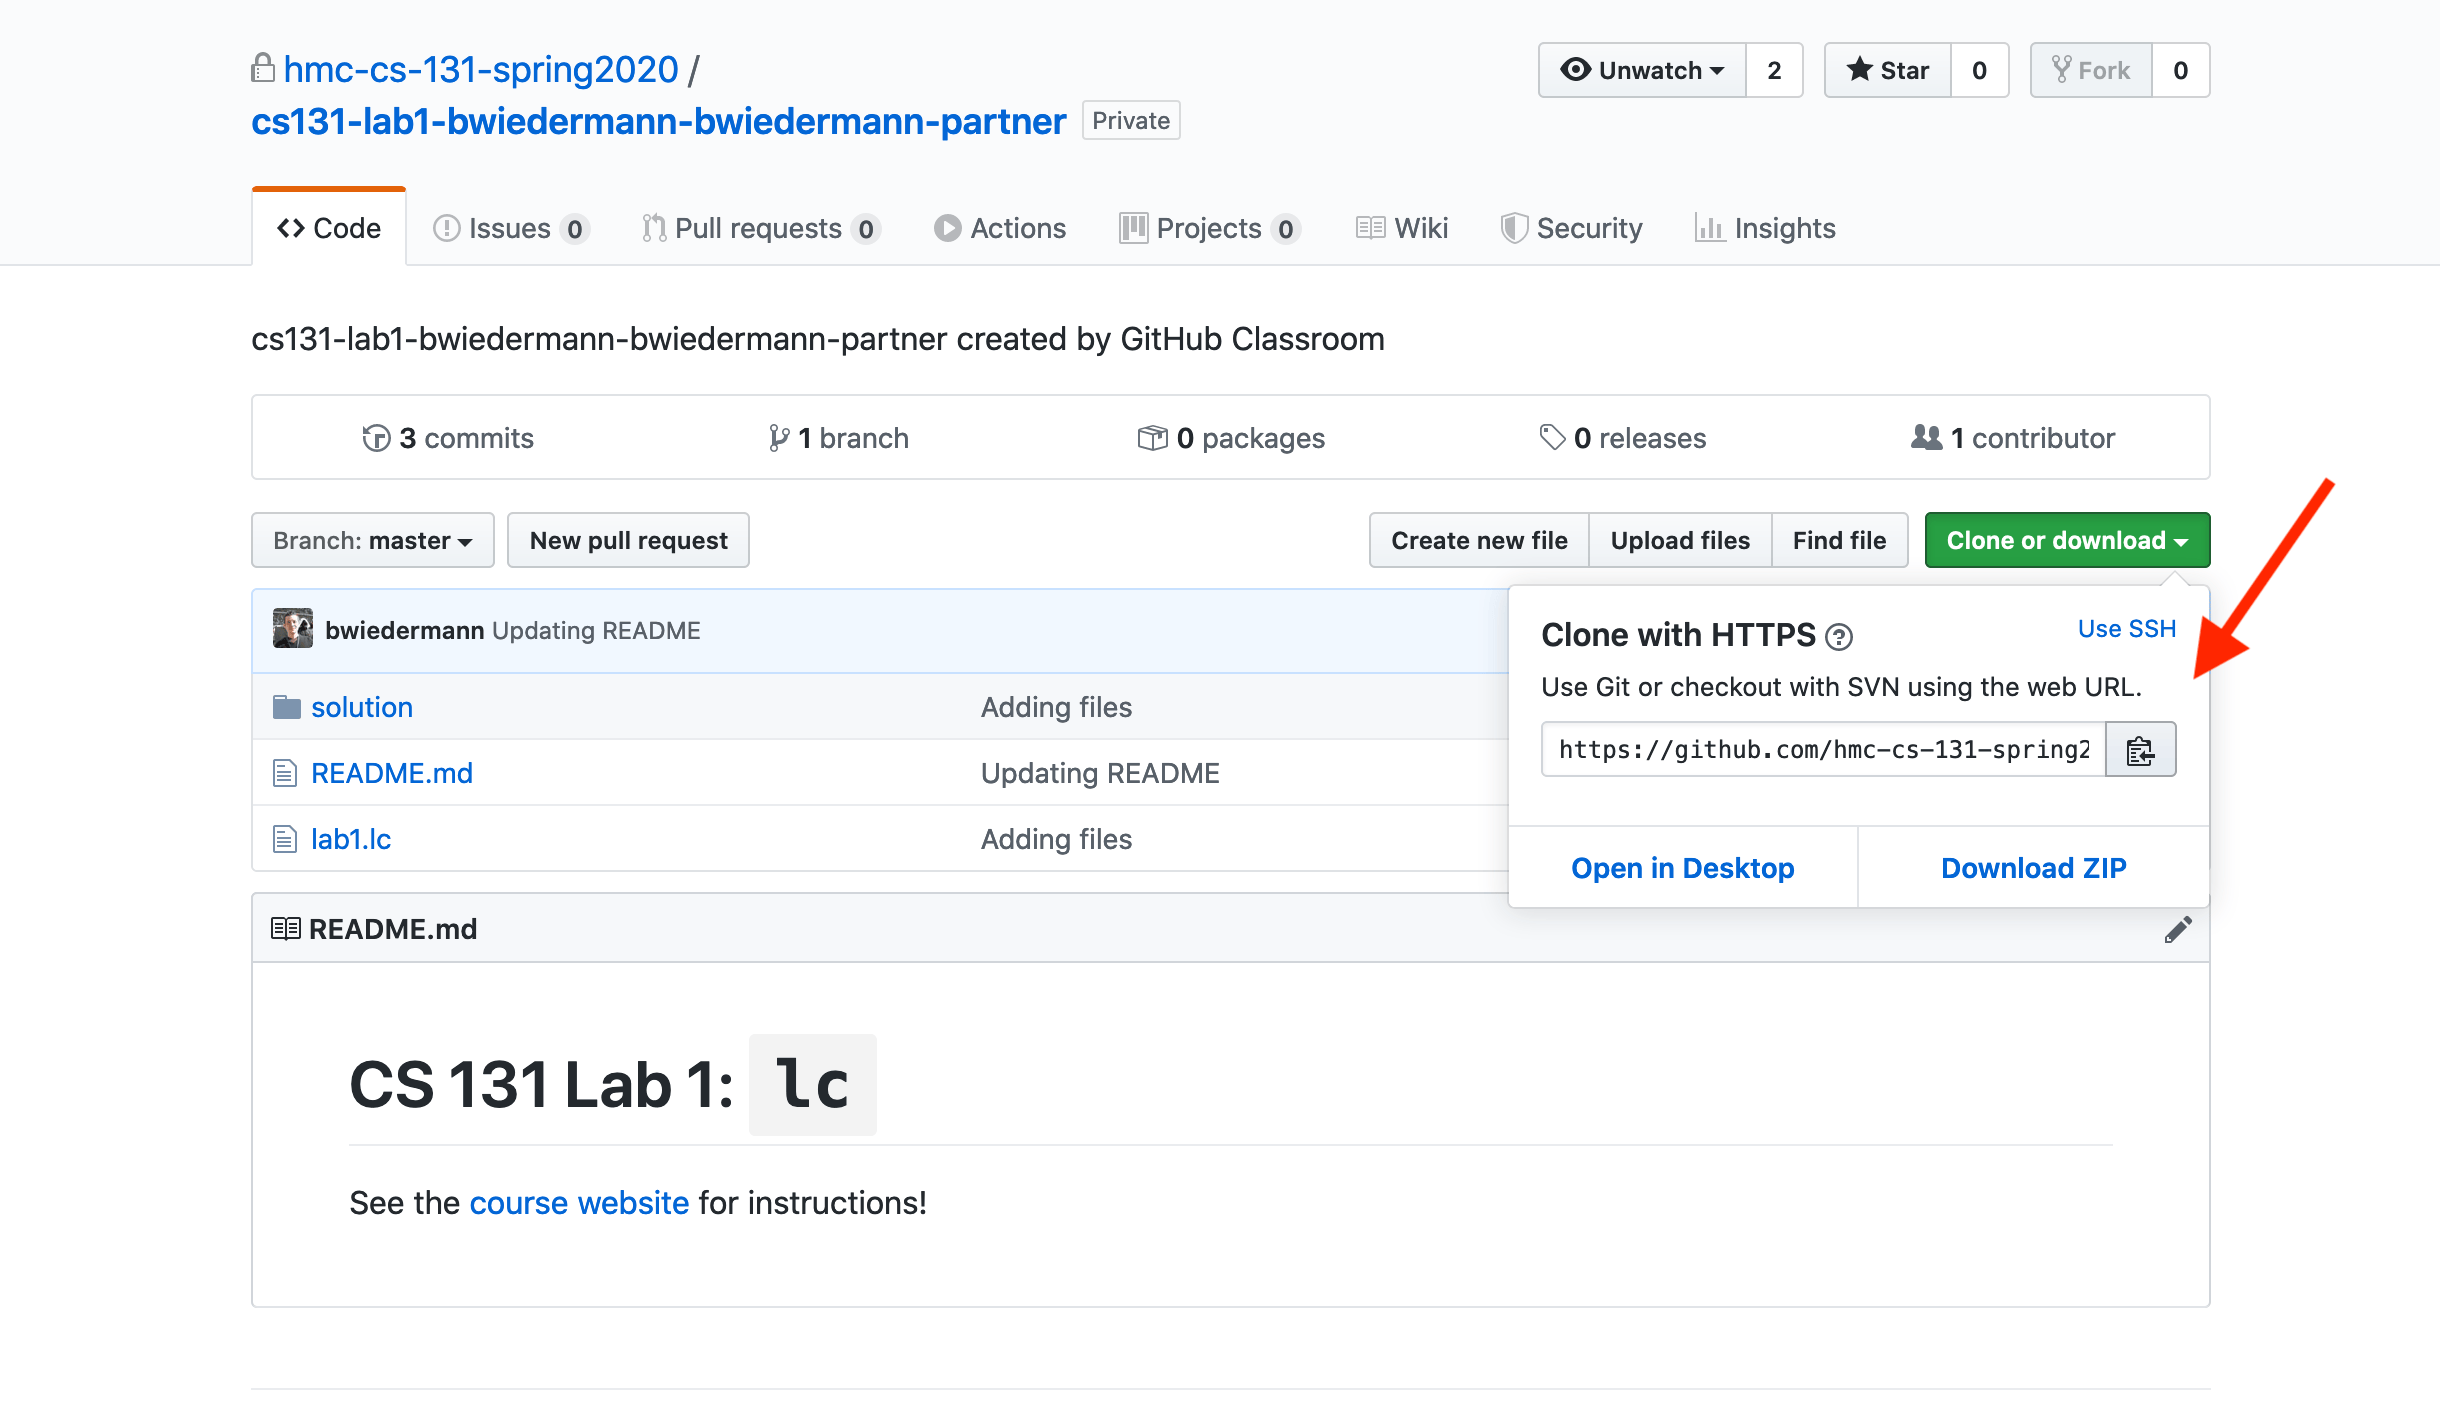Click the book icon in README.md header
Image resolution: width=2440 pixels, height=1418 pixels.
(x=286, y=929)
